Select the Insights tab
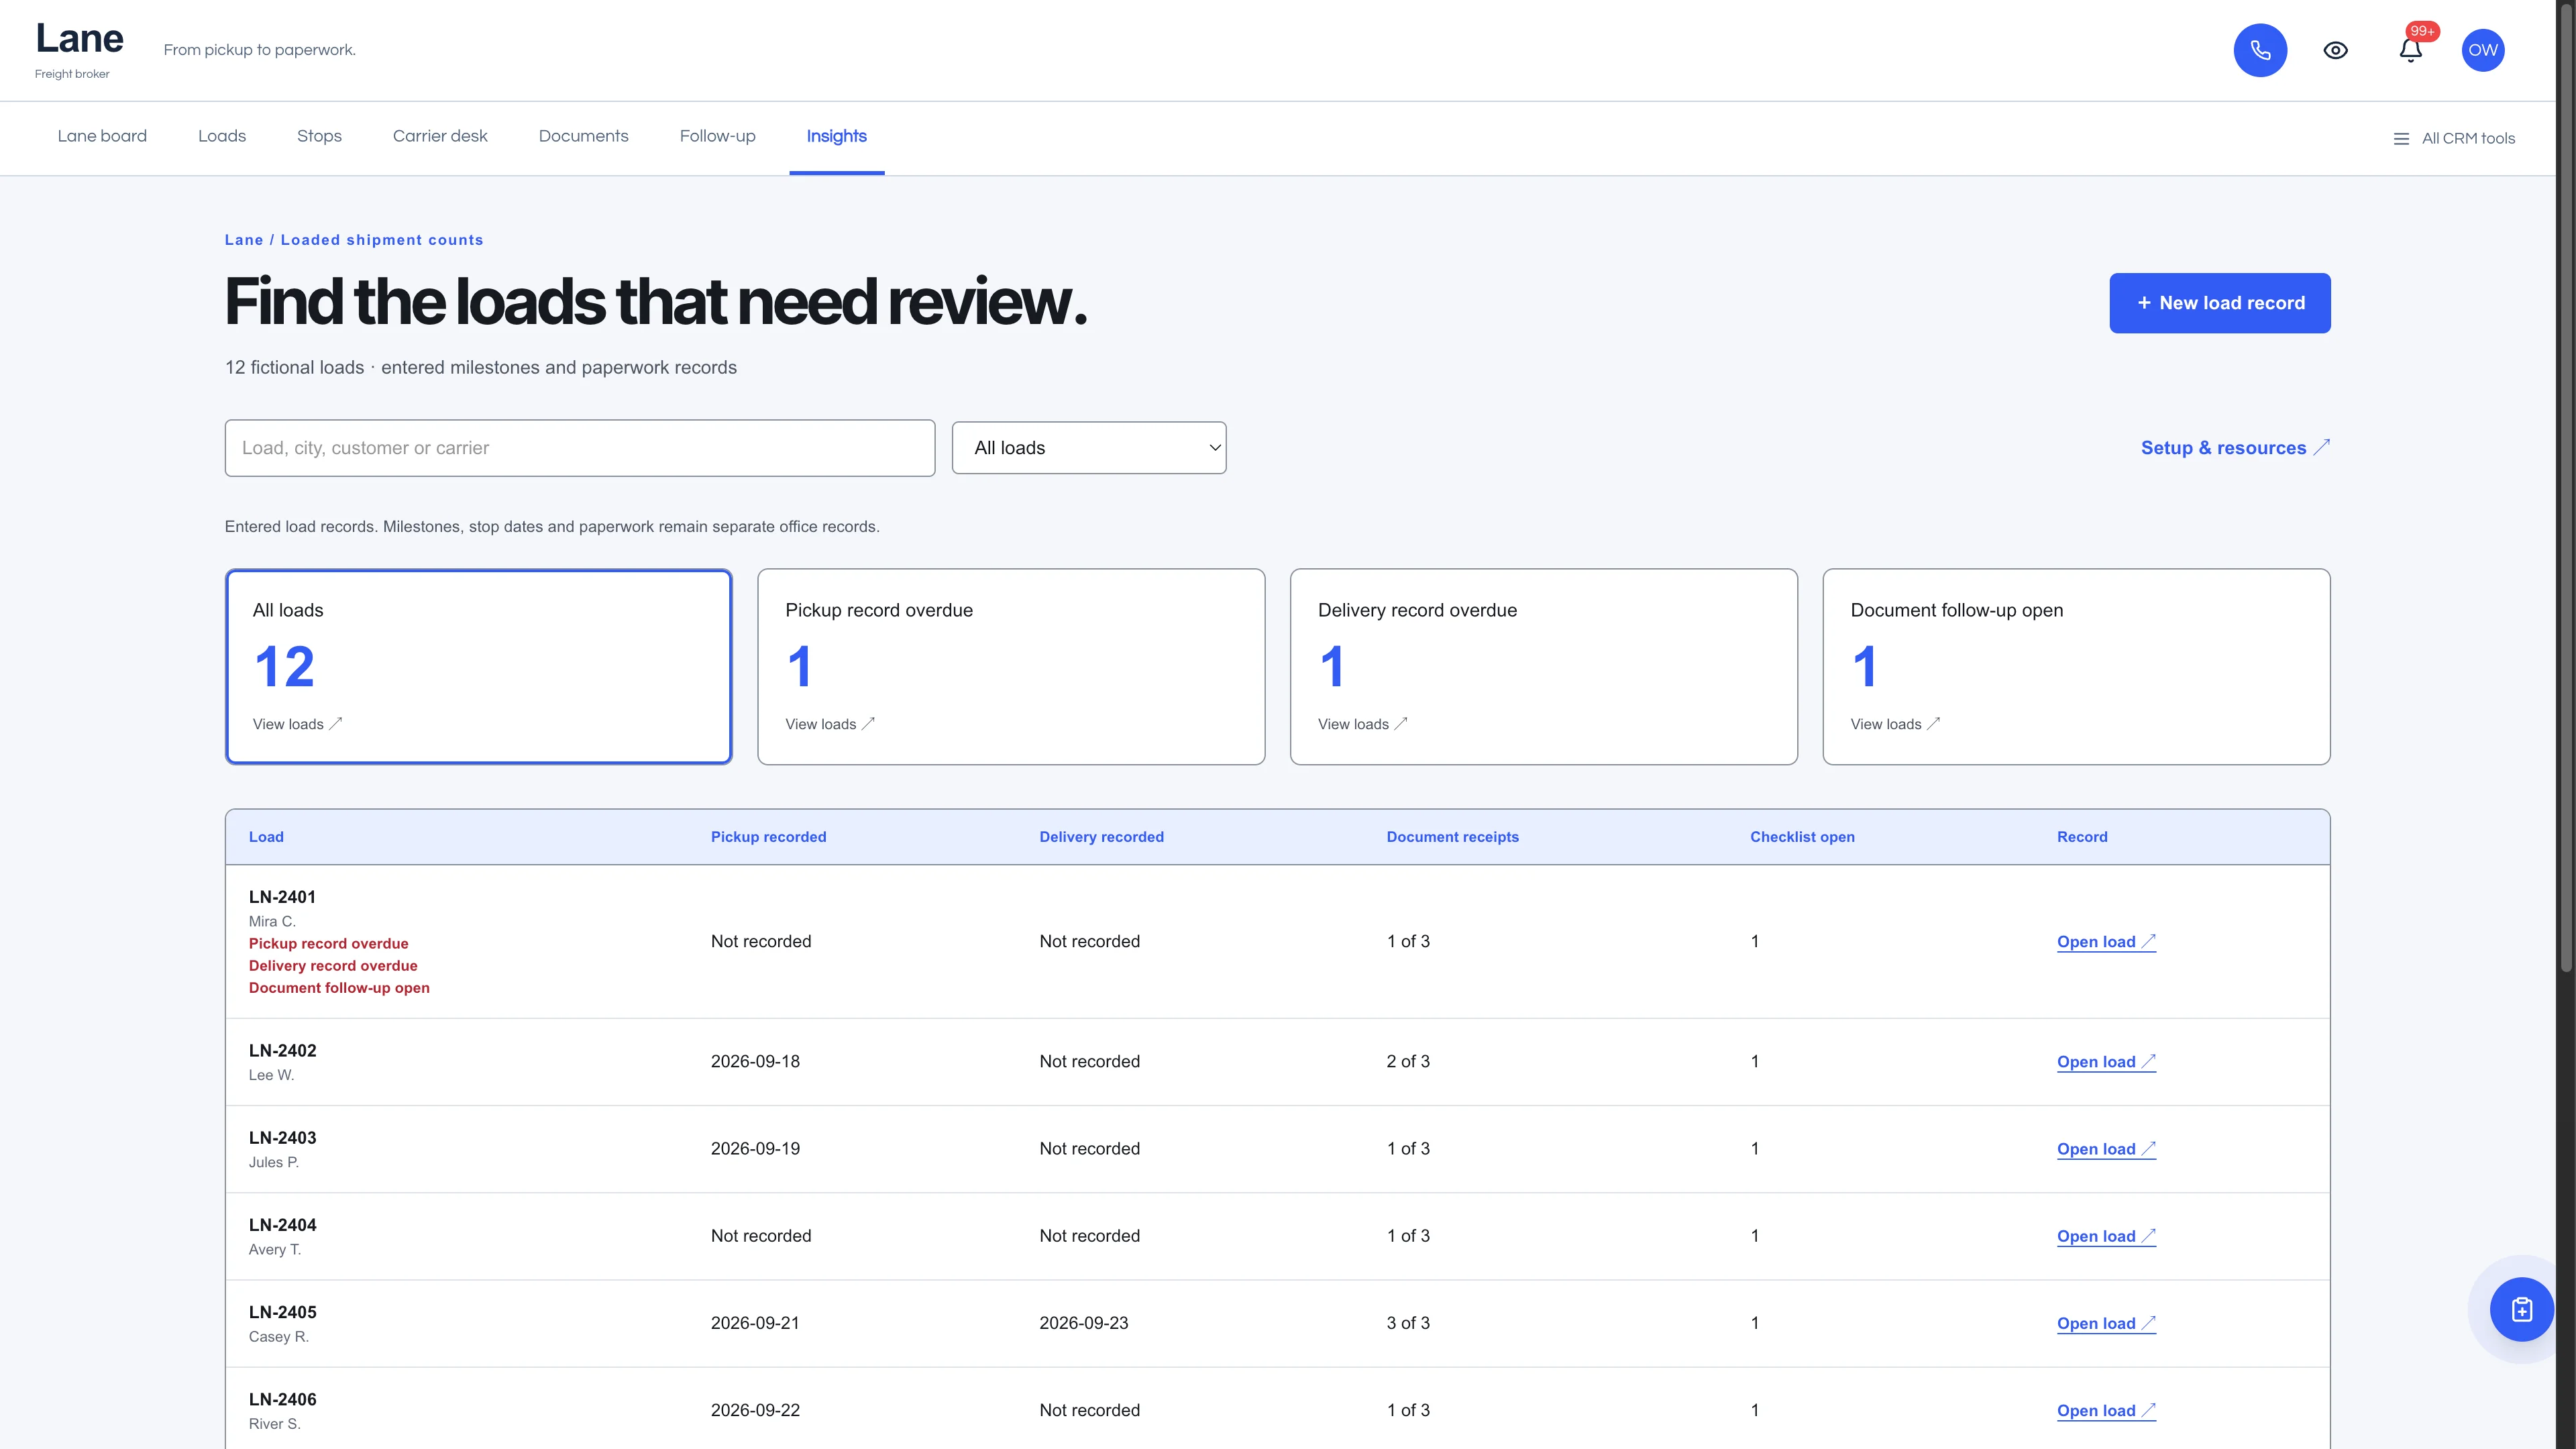Viewport: 2576px width, 1449px height. click(836, 136)
